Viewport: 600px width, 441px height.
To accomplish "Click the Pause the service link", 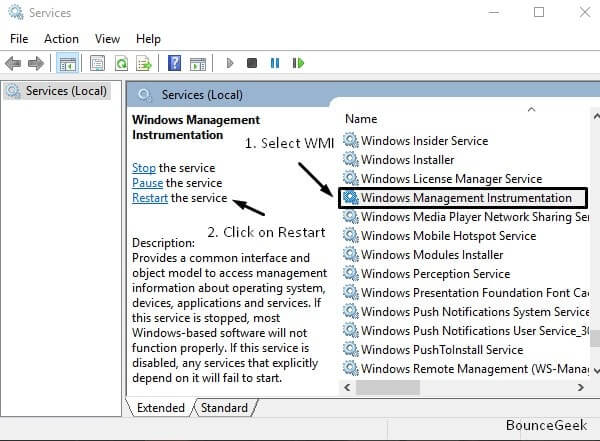I will tap(148, 183).
